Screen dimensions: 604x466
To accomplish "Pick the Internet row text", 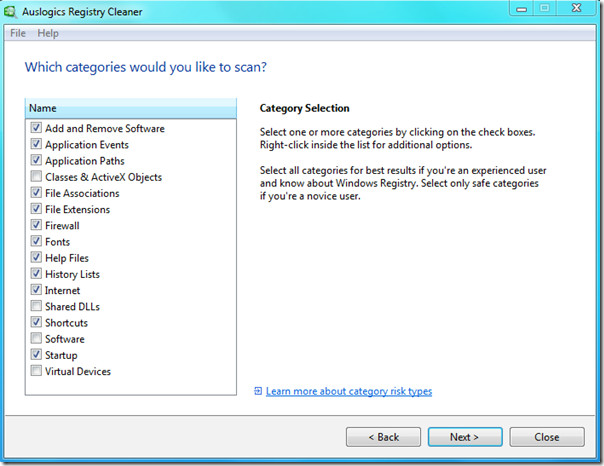I will click(x=62, y=290).
